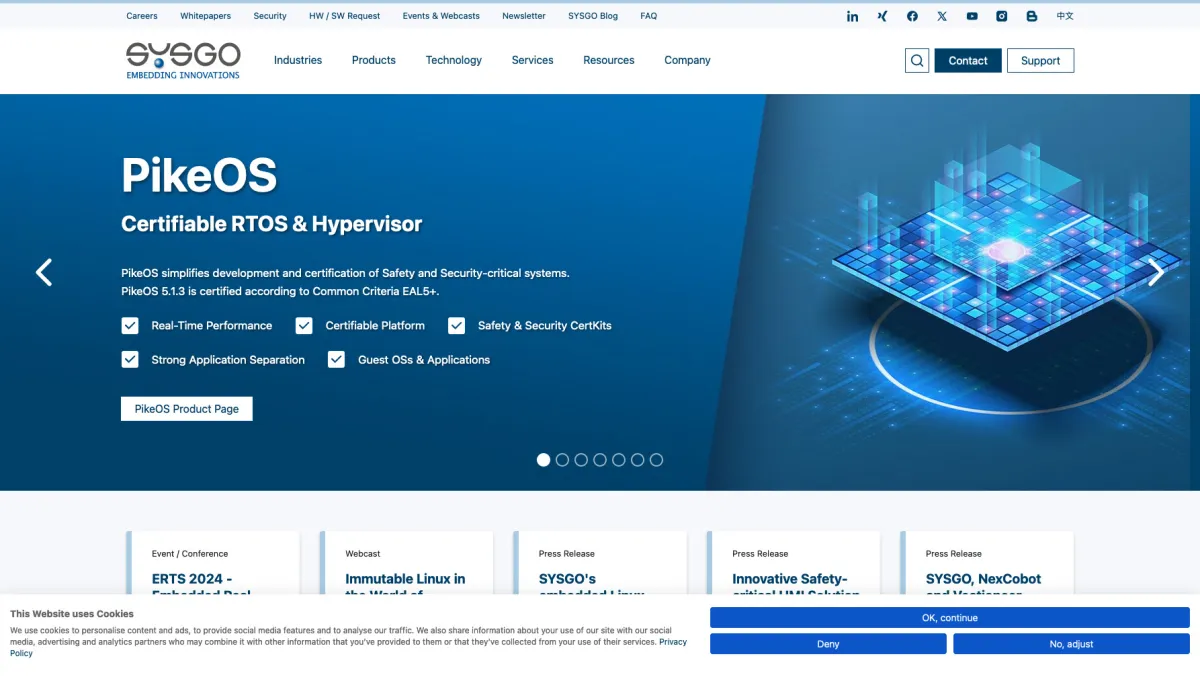Open the Careers link
The image size is (1200, 677).
[x=142, y=16]
